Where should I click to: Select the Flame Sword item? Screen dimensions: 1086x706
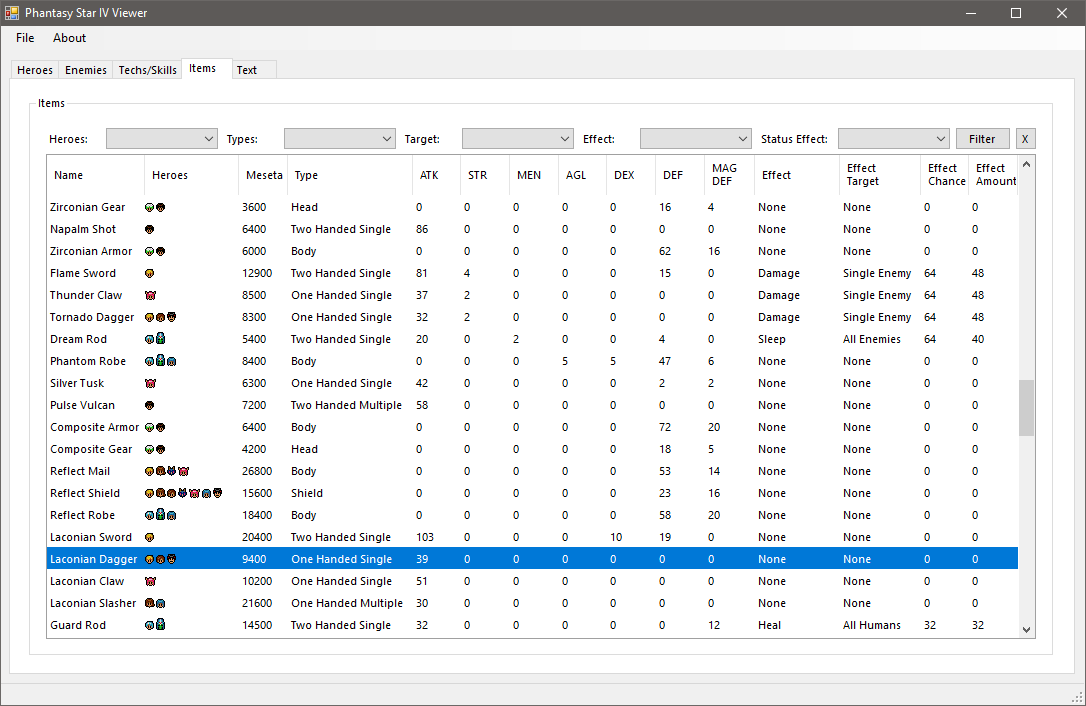coord(532,274)
